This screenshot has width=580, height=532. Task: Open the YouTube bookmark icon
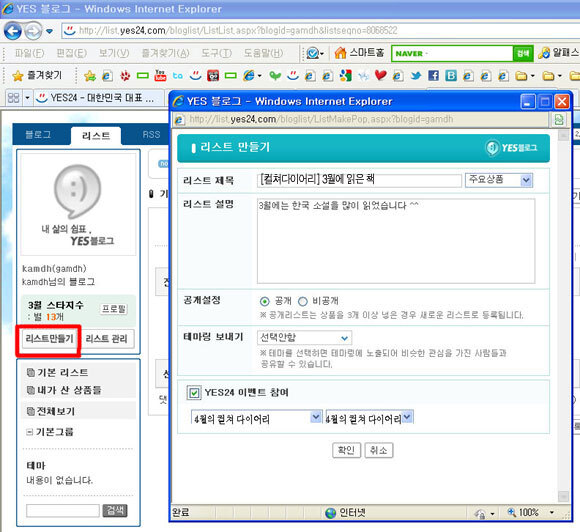tap(160, 75)
